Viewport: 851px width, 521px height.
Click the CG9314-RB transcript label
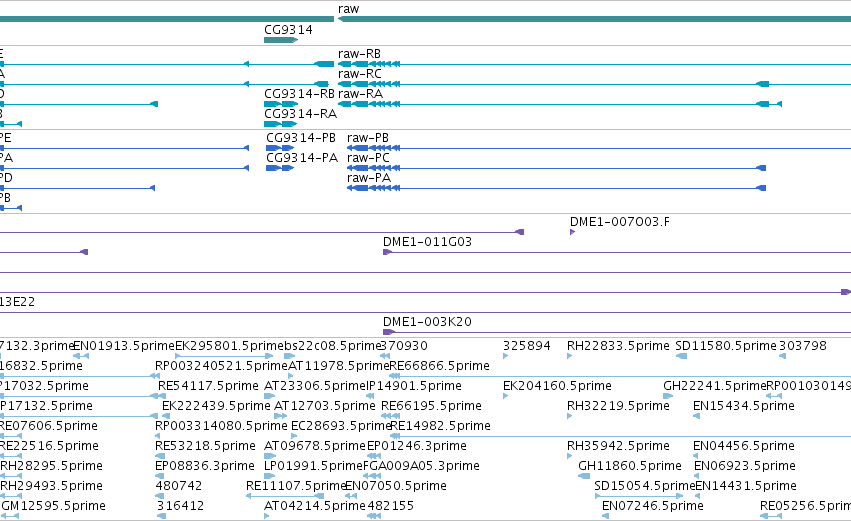pos(300,94)
